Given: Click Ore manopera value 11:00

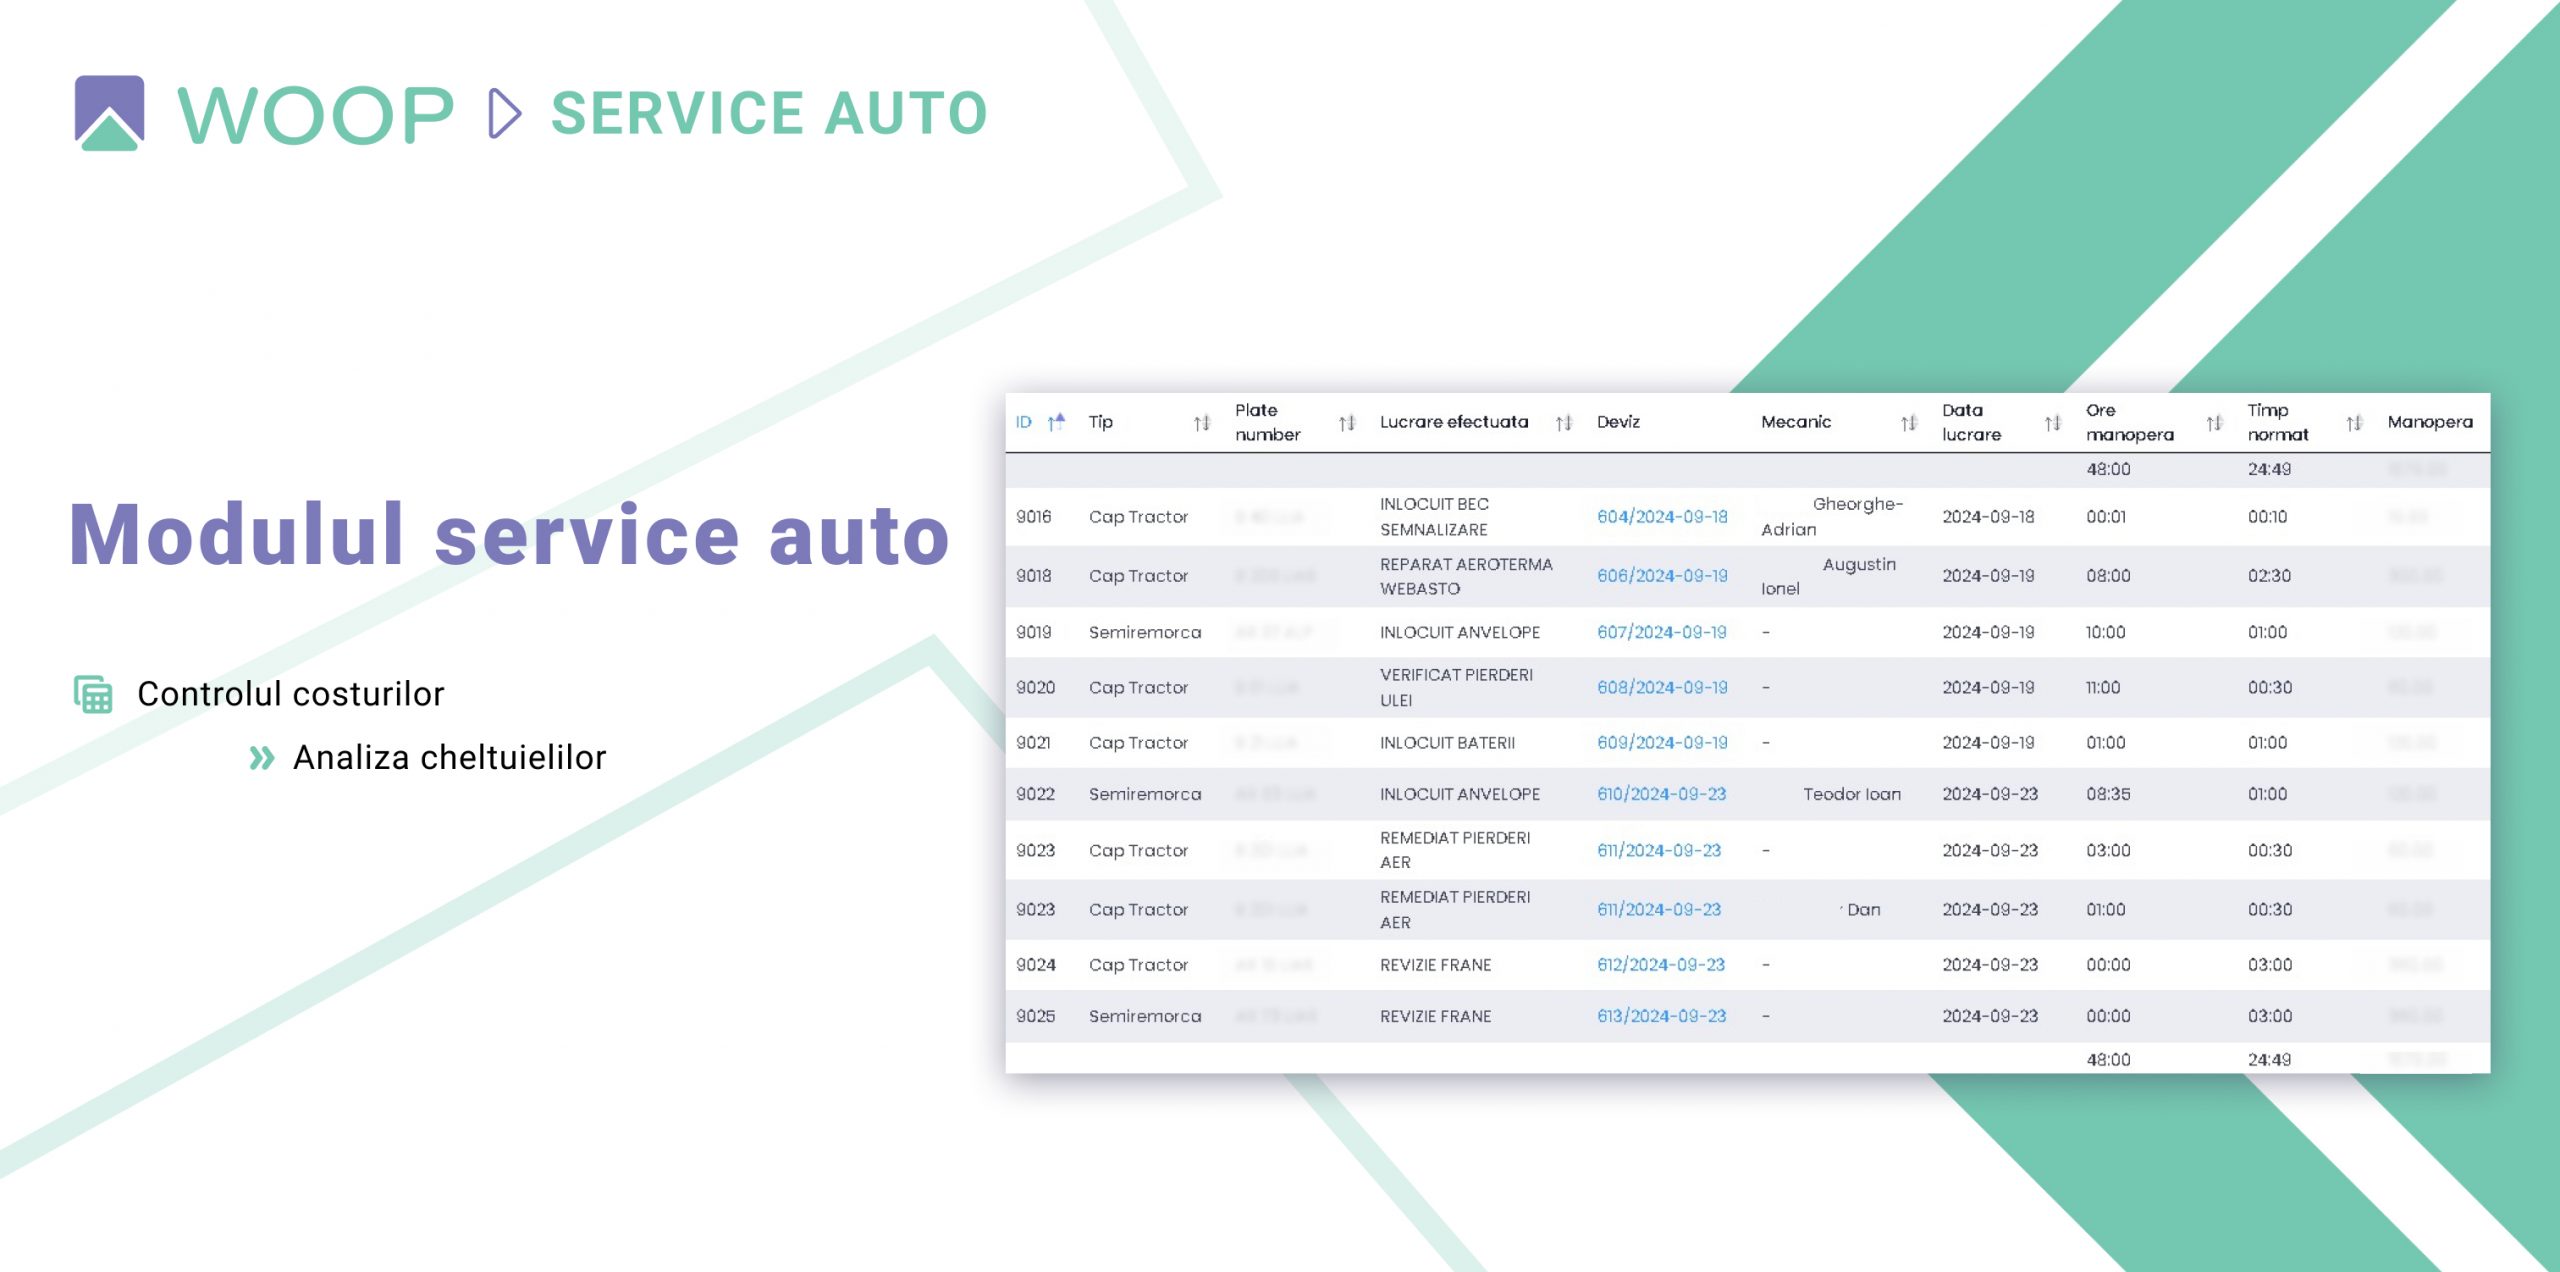Looking at the screenshot, I should 2103,688.
